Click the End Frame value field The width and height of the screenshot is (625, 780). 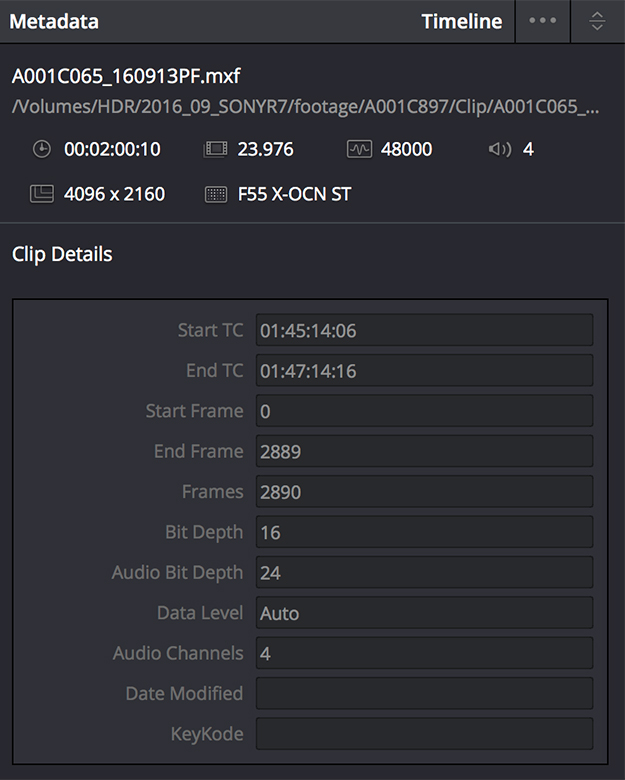(x=424, y=451)
